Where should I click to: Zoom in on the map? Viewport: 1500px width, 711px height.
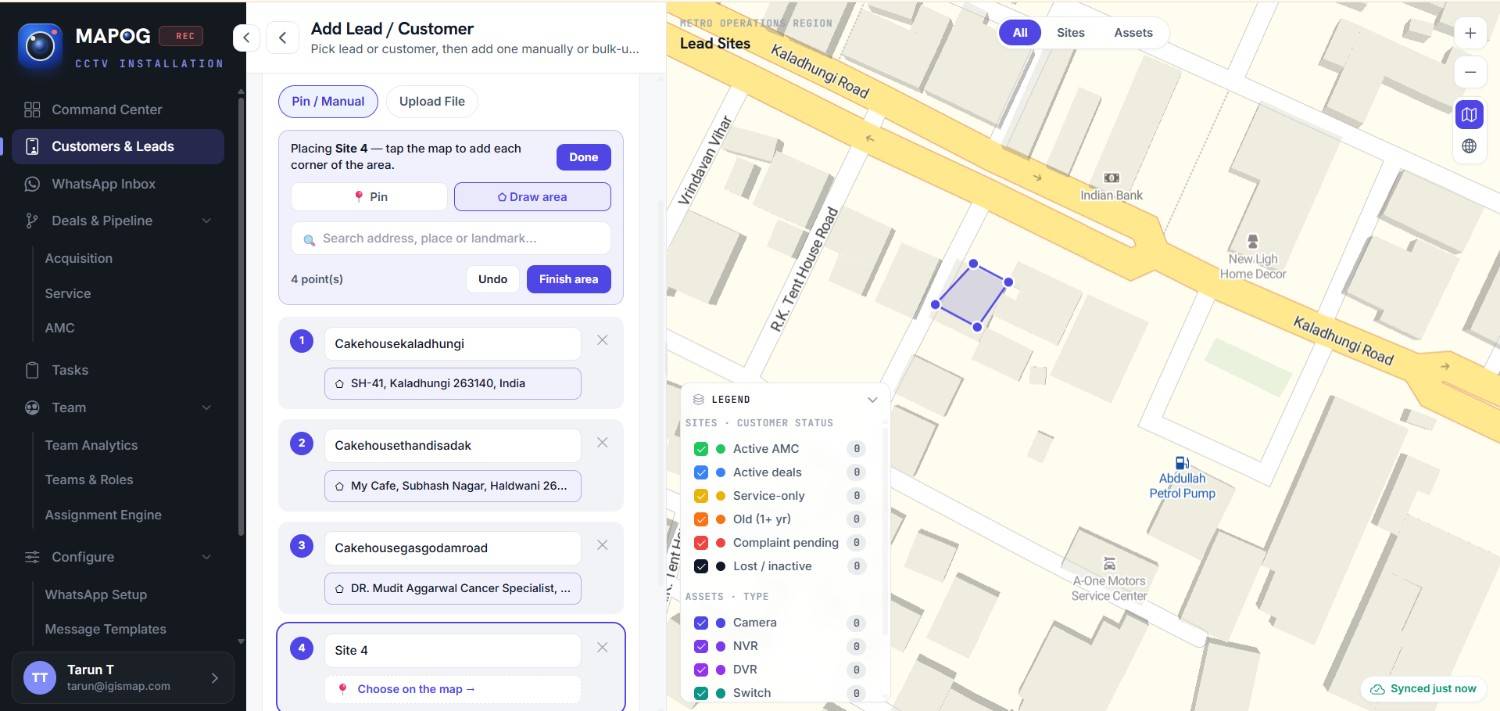tap(1470, 33)
